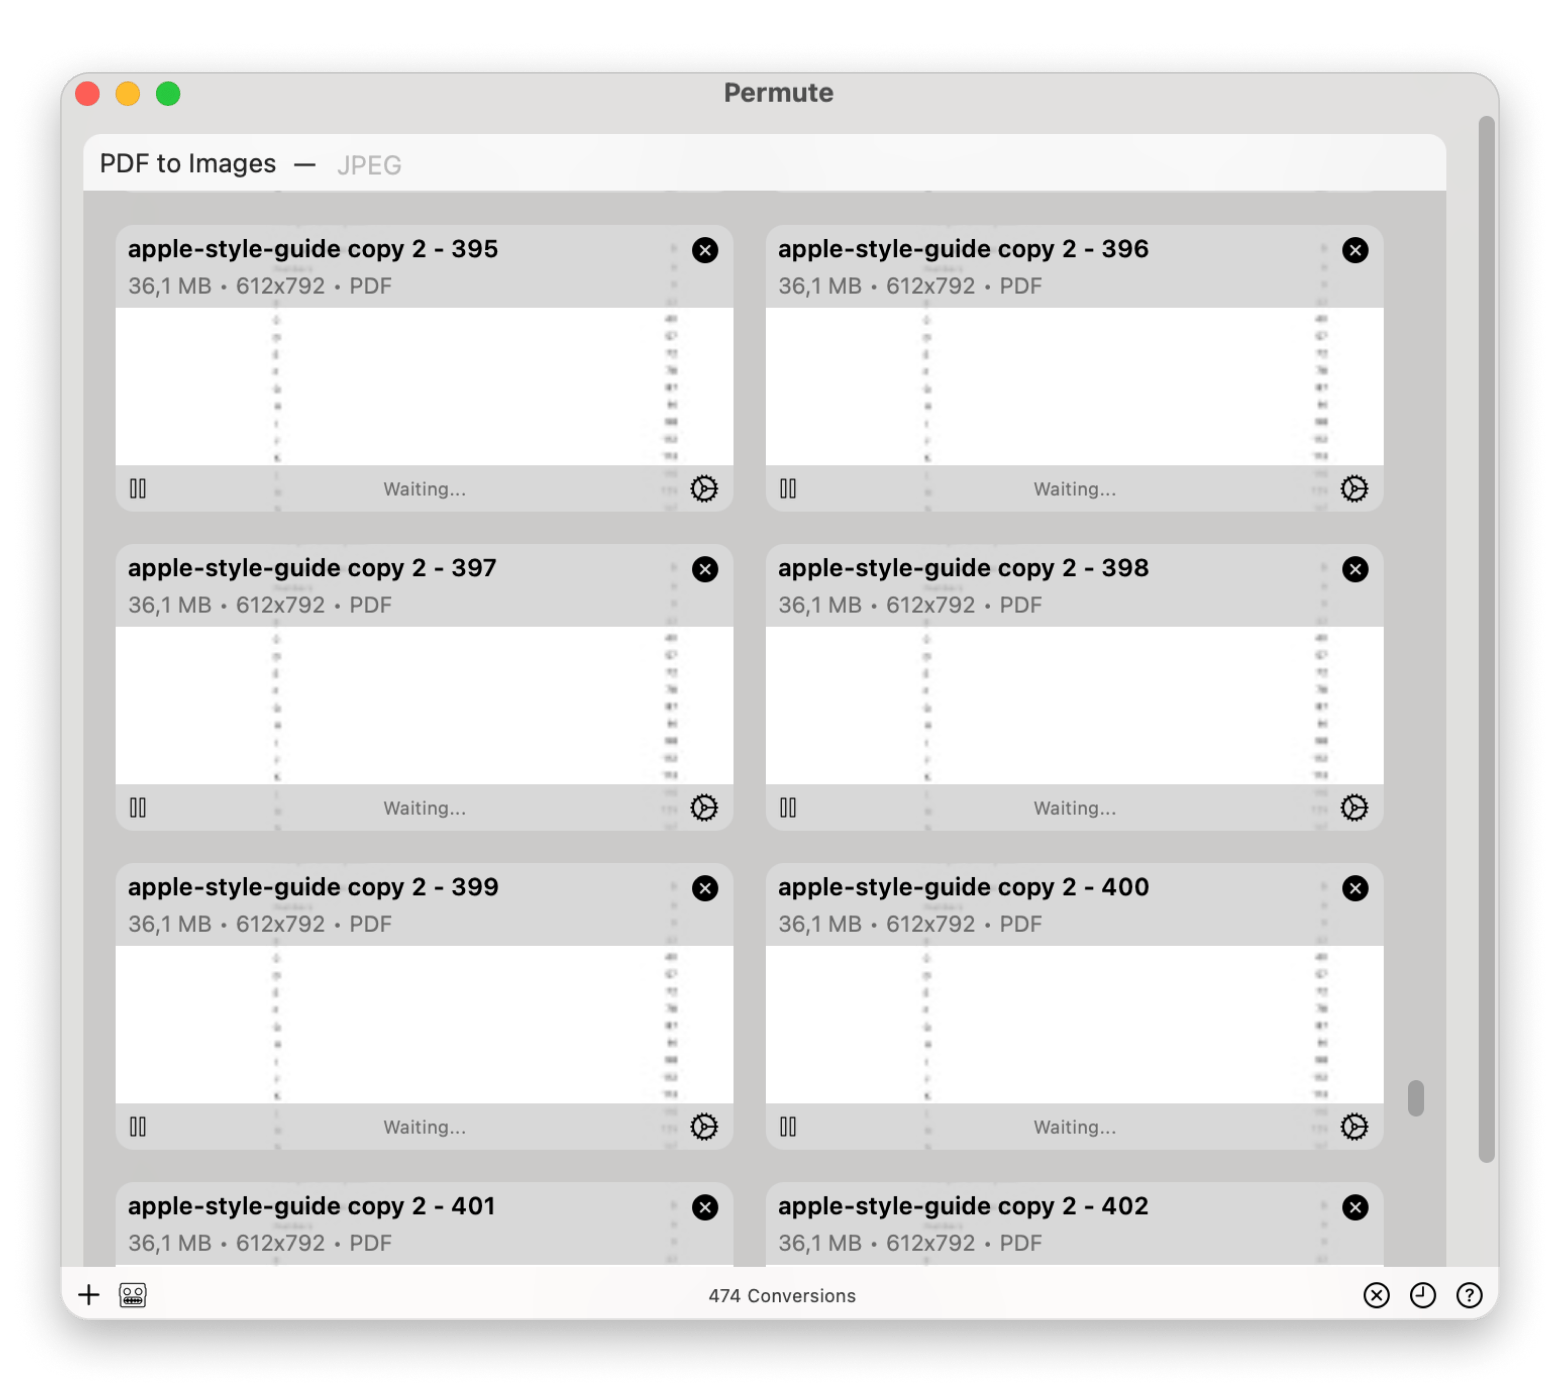The width and height of the screenshot is (1560, 1400).
Task: Pause conversion of item 399
Action: [x=138, y=1126]
